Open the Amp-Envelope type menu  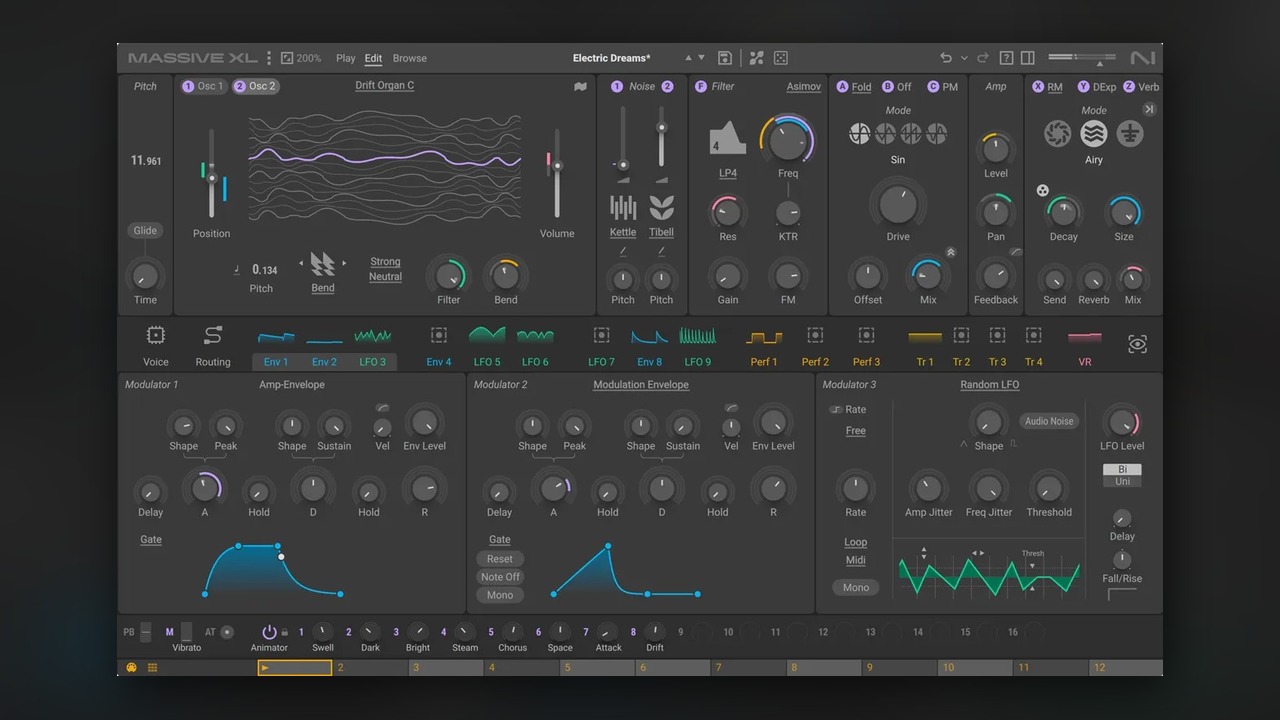click(292, 384)
